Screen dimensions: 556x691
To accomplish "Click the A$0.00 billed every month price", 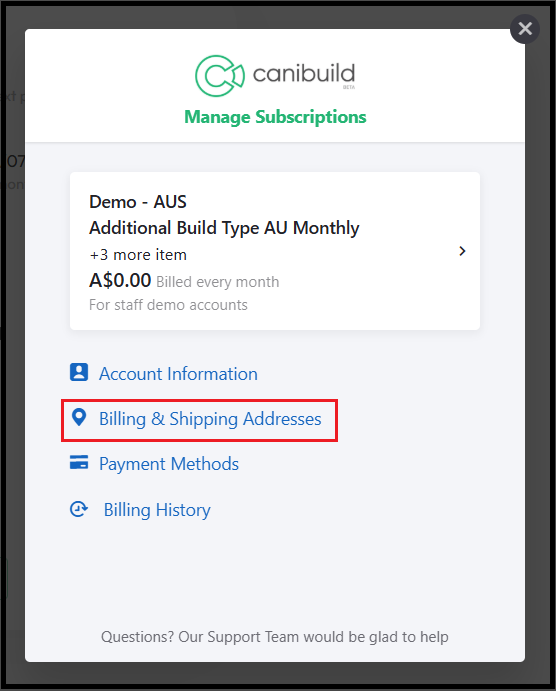I will tap(184, 281).
